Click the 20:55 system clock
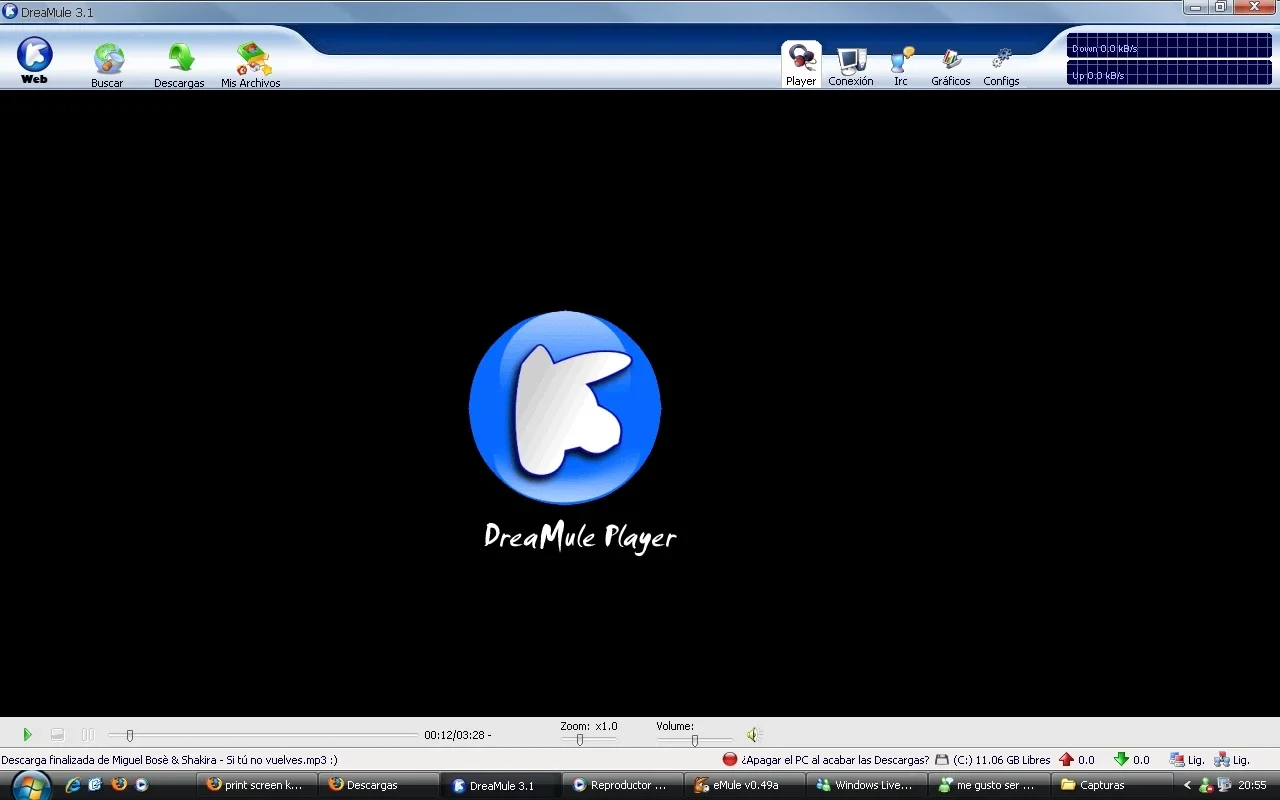 coord(1252,785)
